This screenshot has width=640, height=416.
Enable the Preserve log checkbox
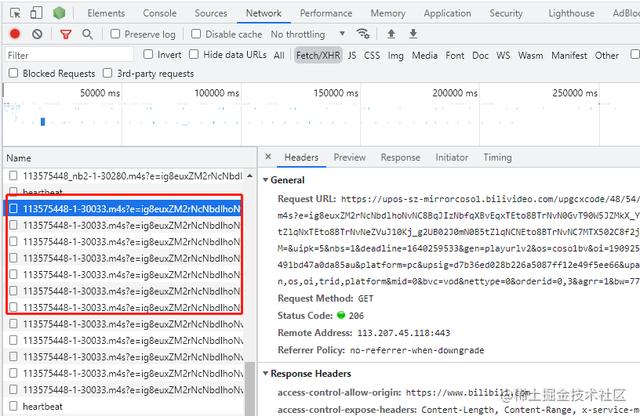pyautogui.click(x=116, y=34)
